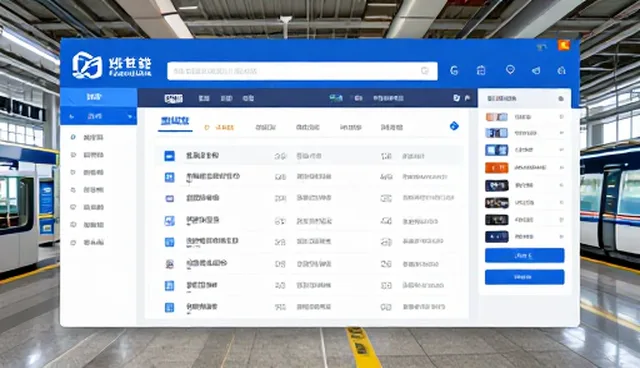The width and height of the screenshot is (640, 368).
Task: Open the first thumbnail in the right panel list
Action: pos(496,117)
